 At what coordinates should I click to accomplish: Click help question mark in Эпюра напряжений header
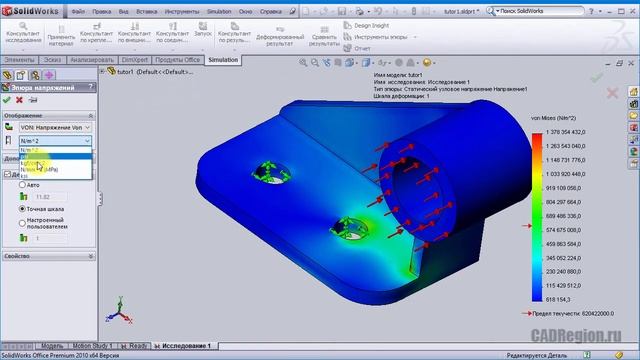(91, 87)
